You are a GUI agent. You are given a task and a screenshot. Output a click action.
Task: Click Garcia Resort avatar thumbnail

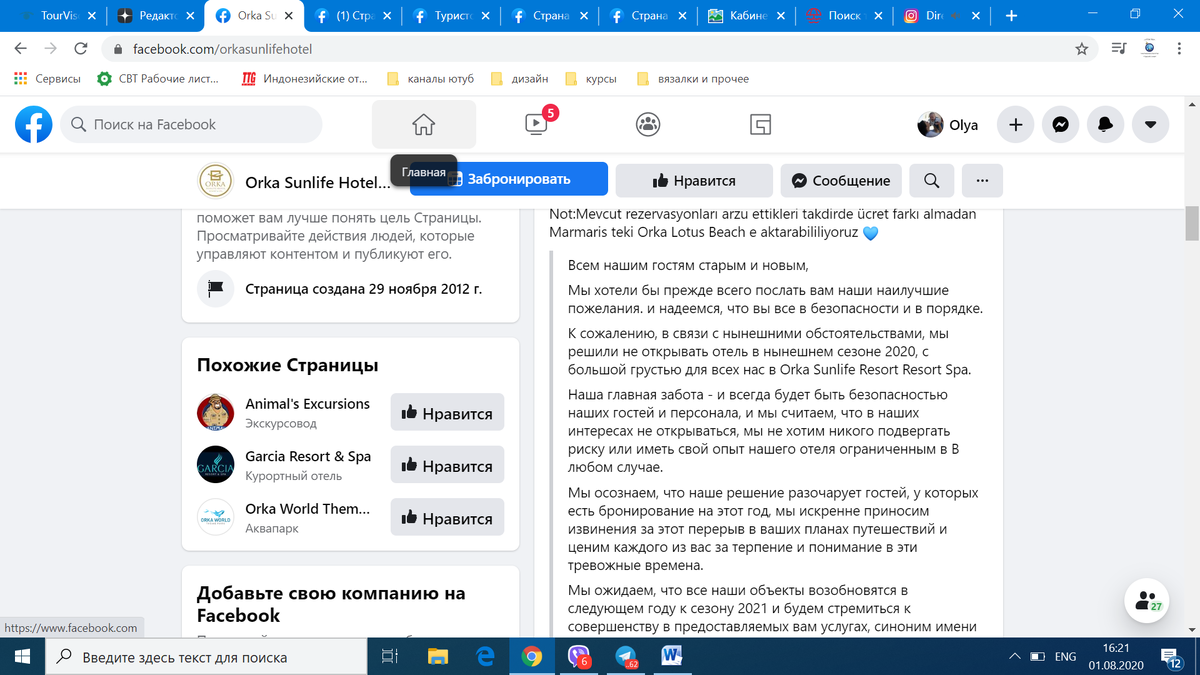[x=215, y=465]
